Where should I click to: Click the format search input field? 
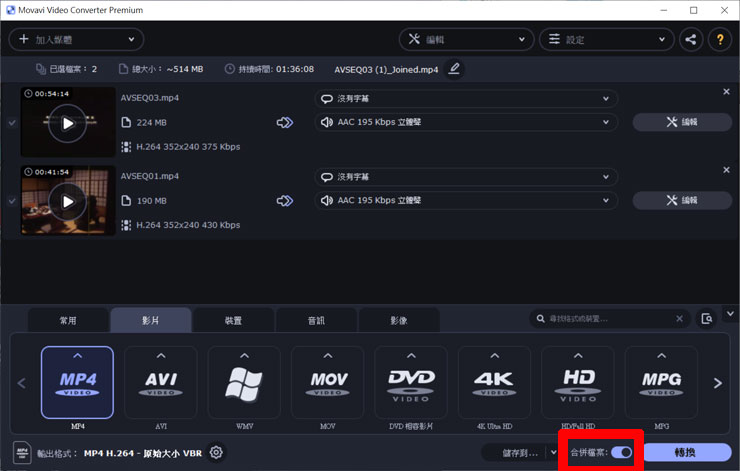(609, 319)
